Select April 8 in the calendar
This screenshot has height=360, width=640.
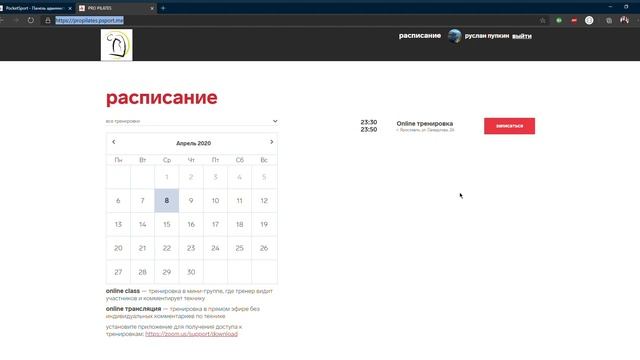pos(167,200)
